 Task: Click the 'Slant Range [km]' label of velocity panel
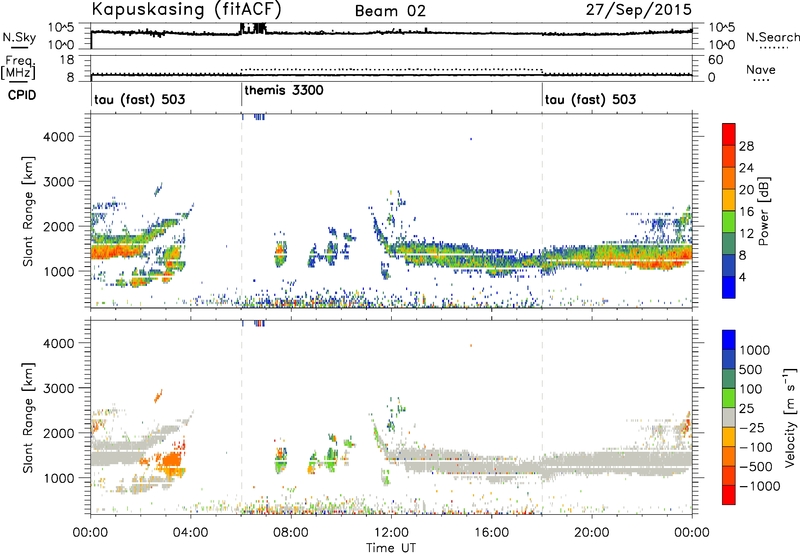[28, 418]
